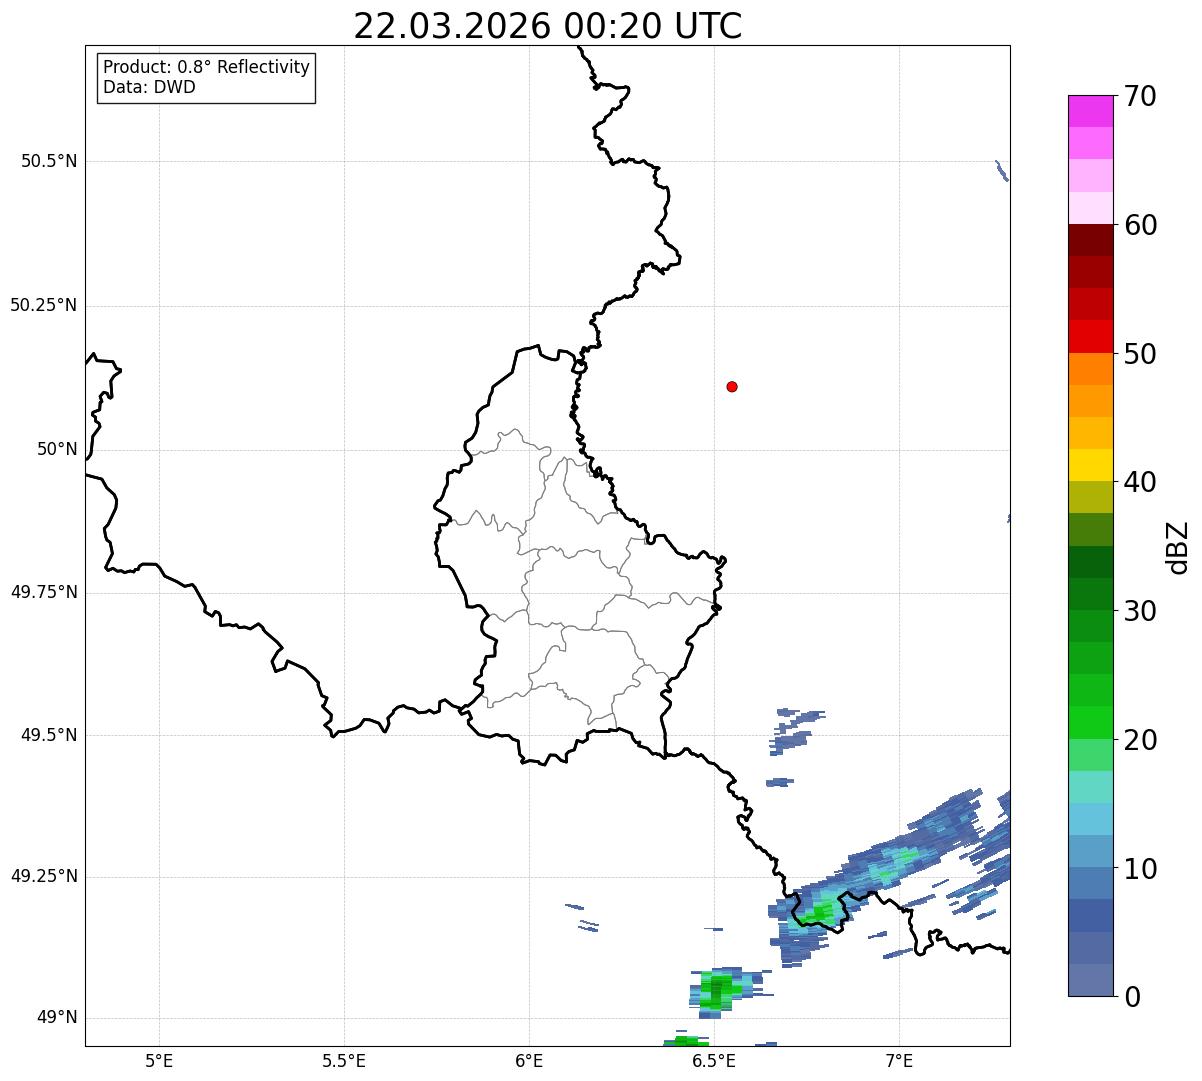The height and width of the screenshot is (1081, 1202).
Task: Click the 50.25°N latitude label
Action: click(44, 305)
